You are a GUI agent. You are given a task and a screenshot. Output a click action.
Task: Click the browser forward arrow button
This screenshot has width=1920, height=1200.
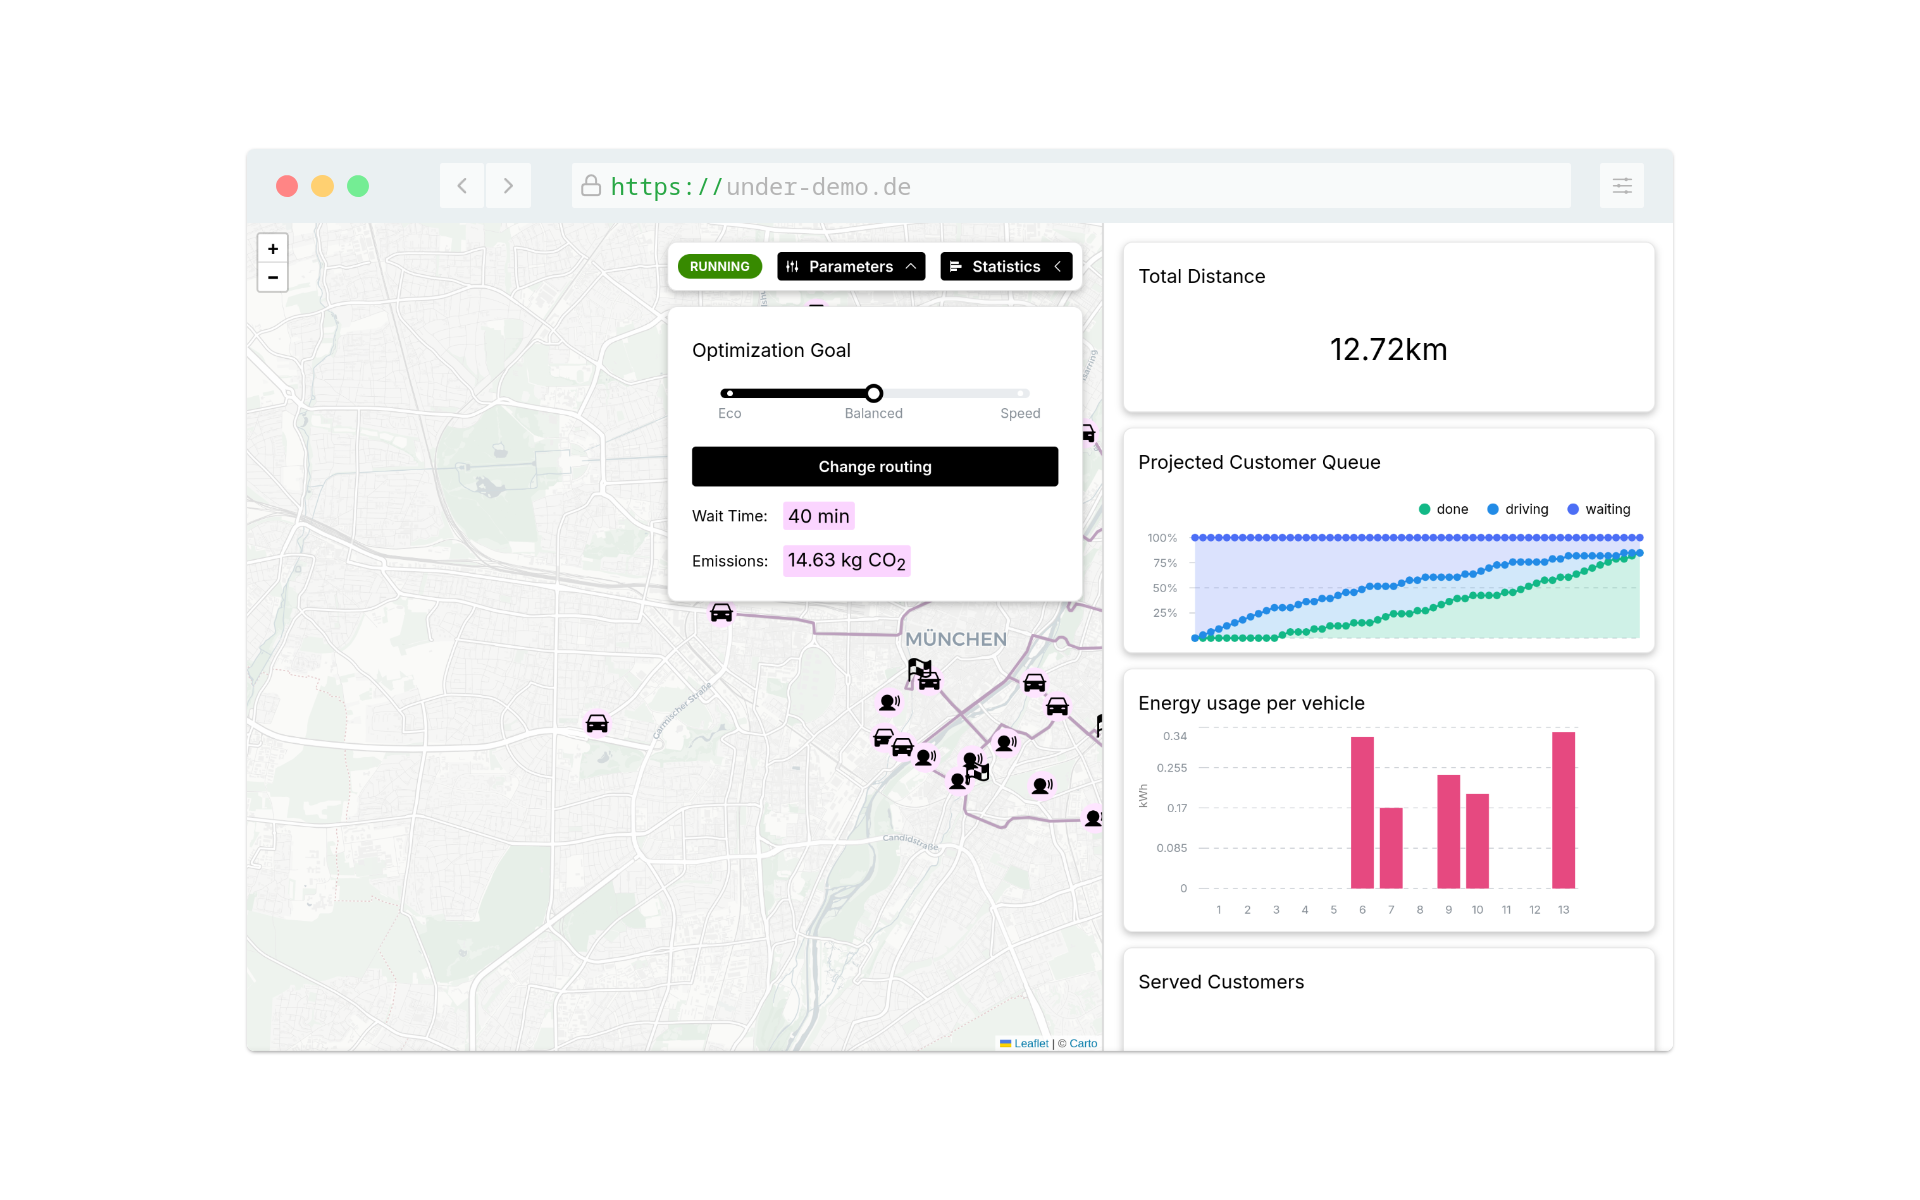pyautogui.click(x=508, y=186)
